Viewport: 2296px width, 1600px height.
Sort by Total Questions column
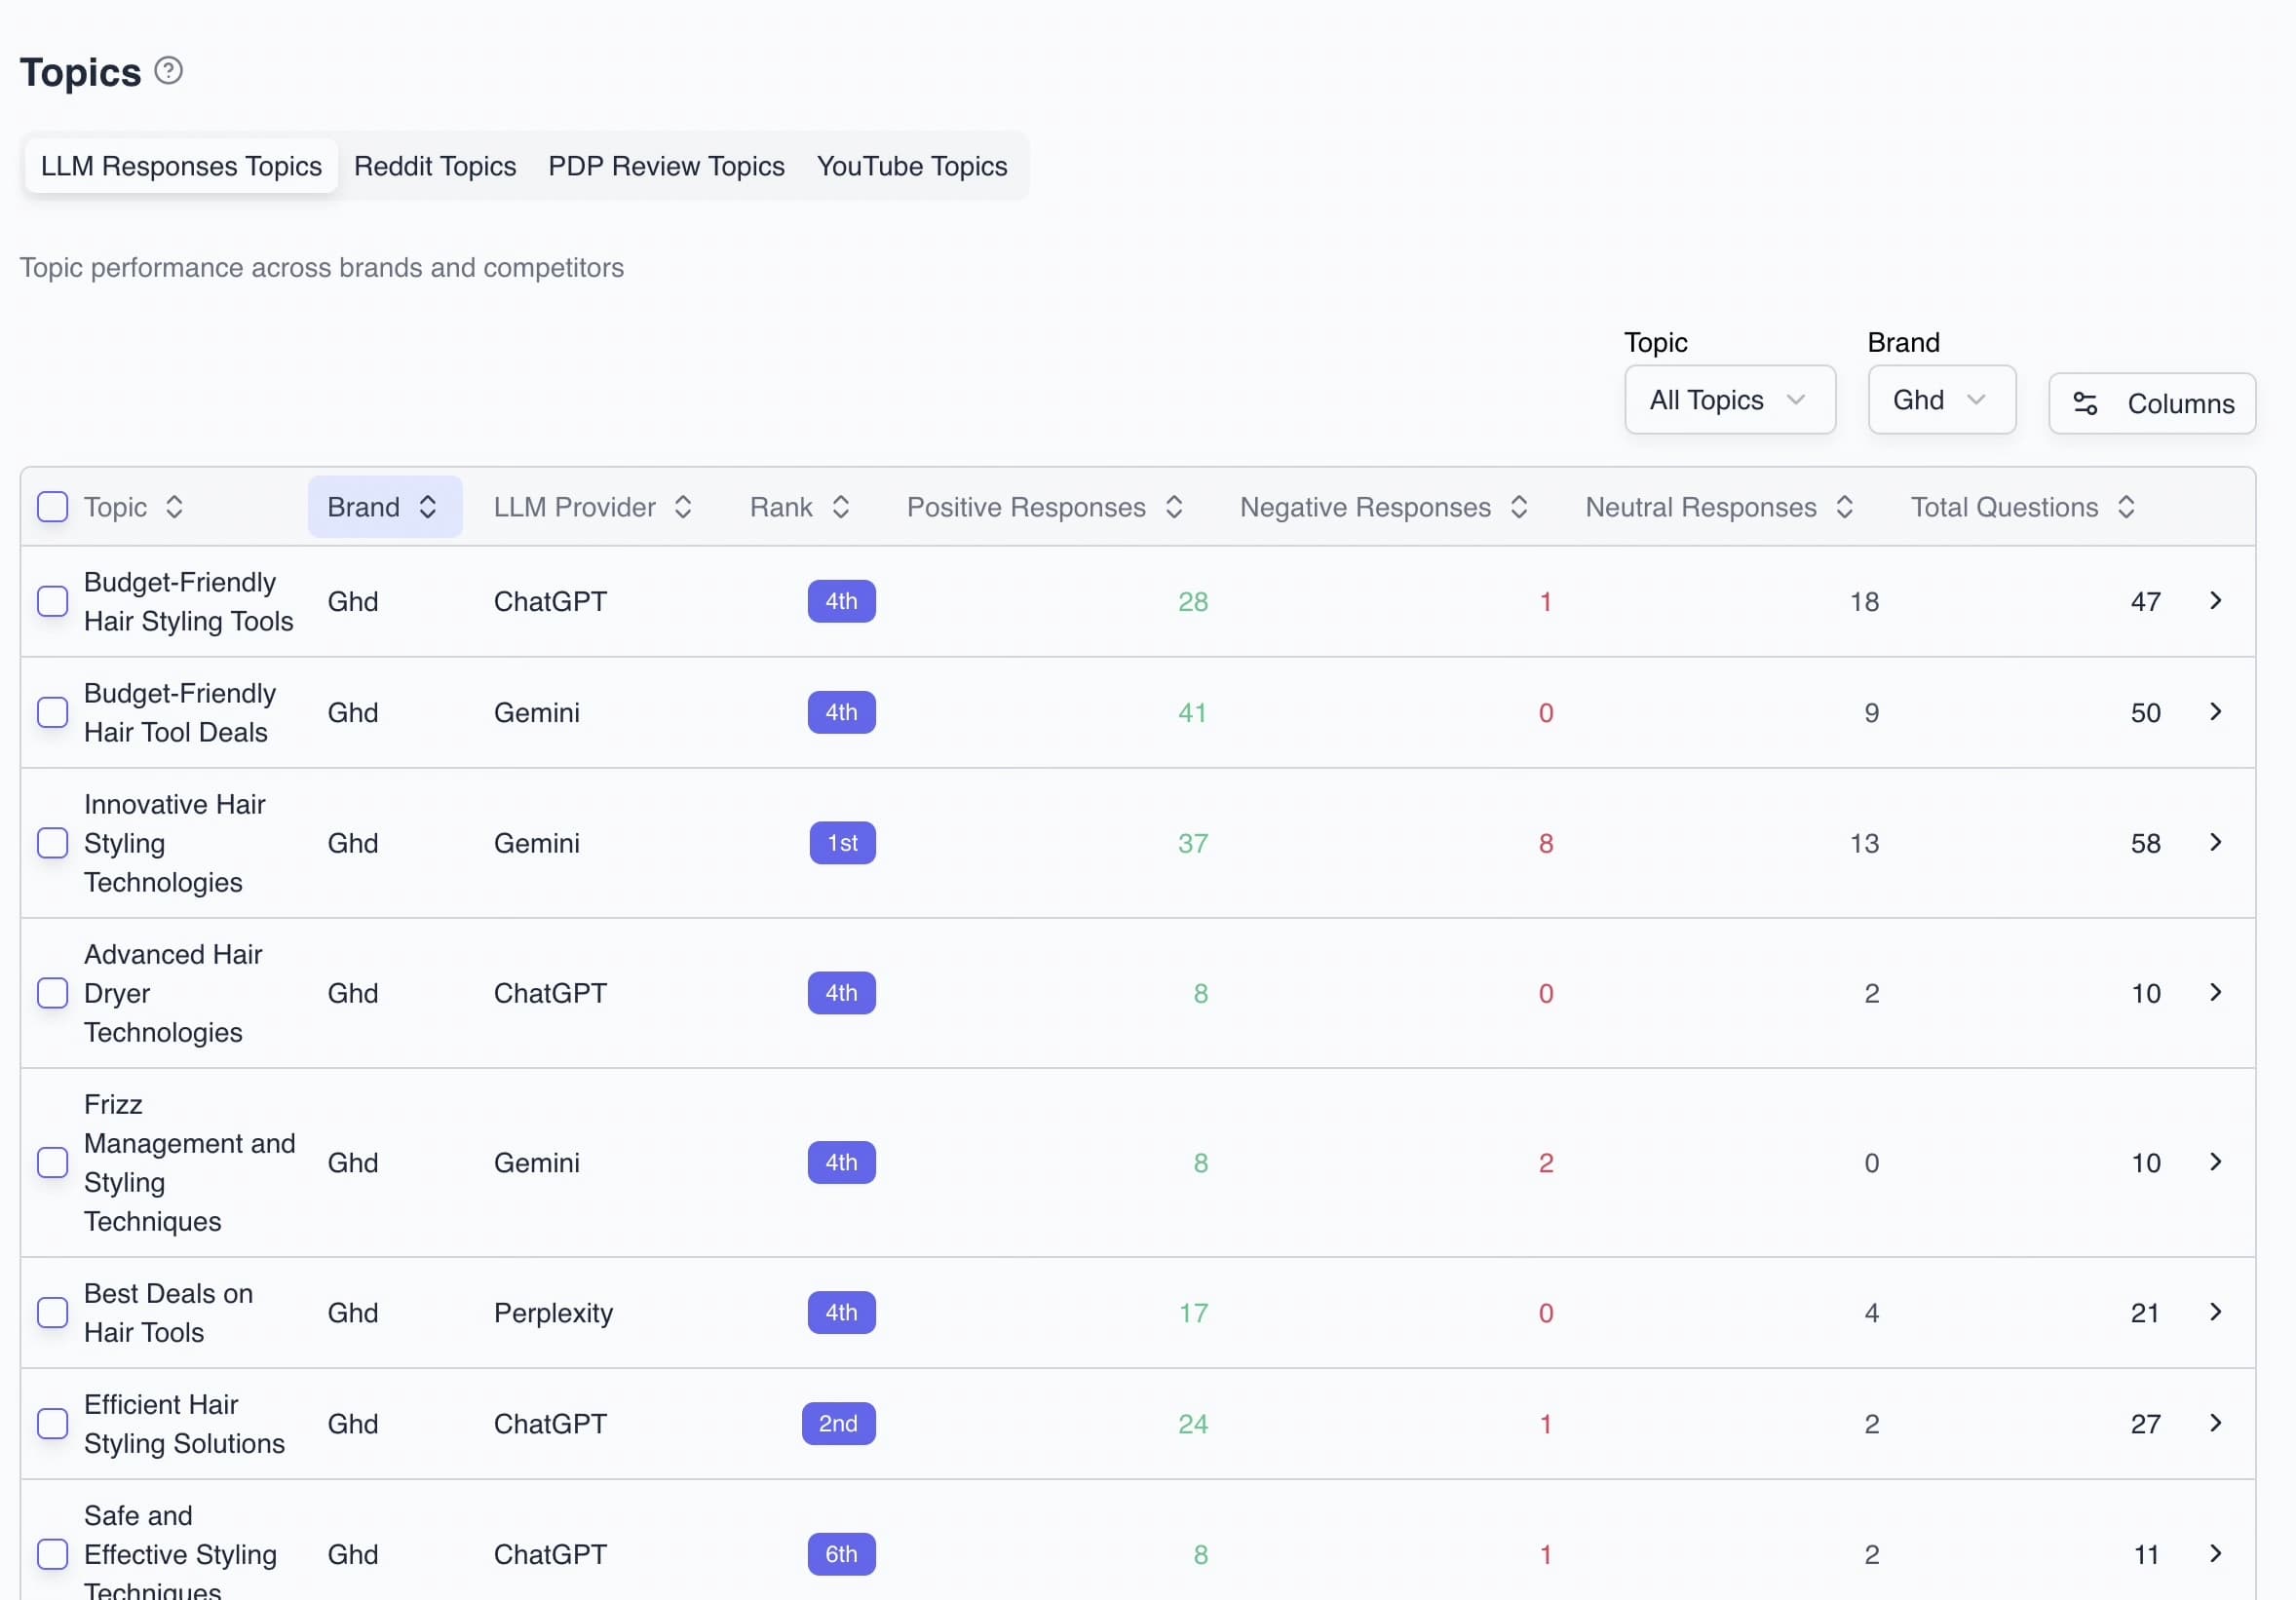coord(2127,507)
